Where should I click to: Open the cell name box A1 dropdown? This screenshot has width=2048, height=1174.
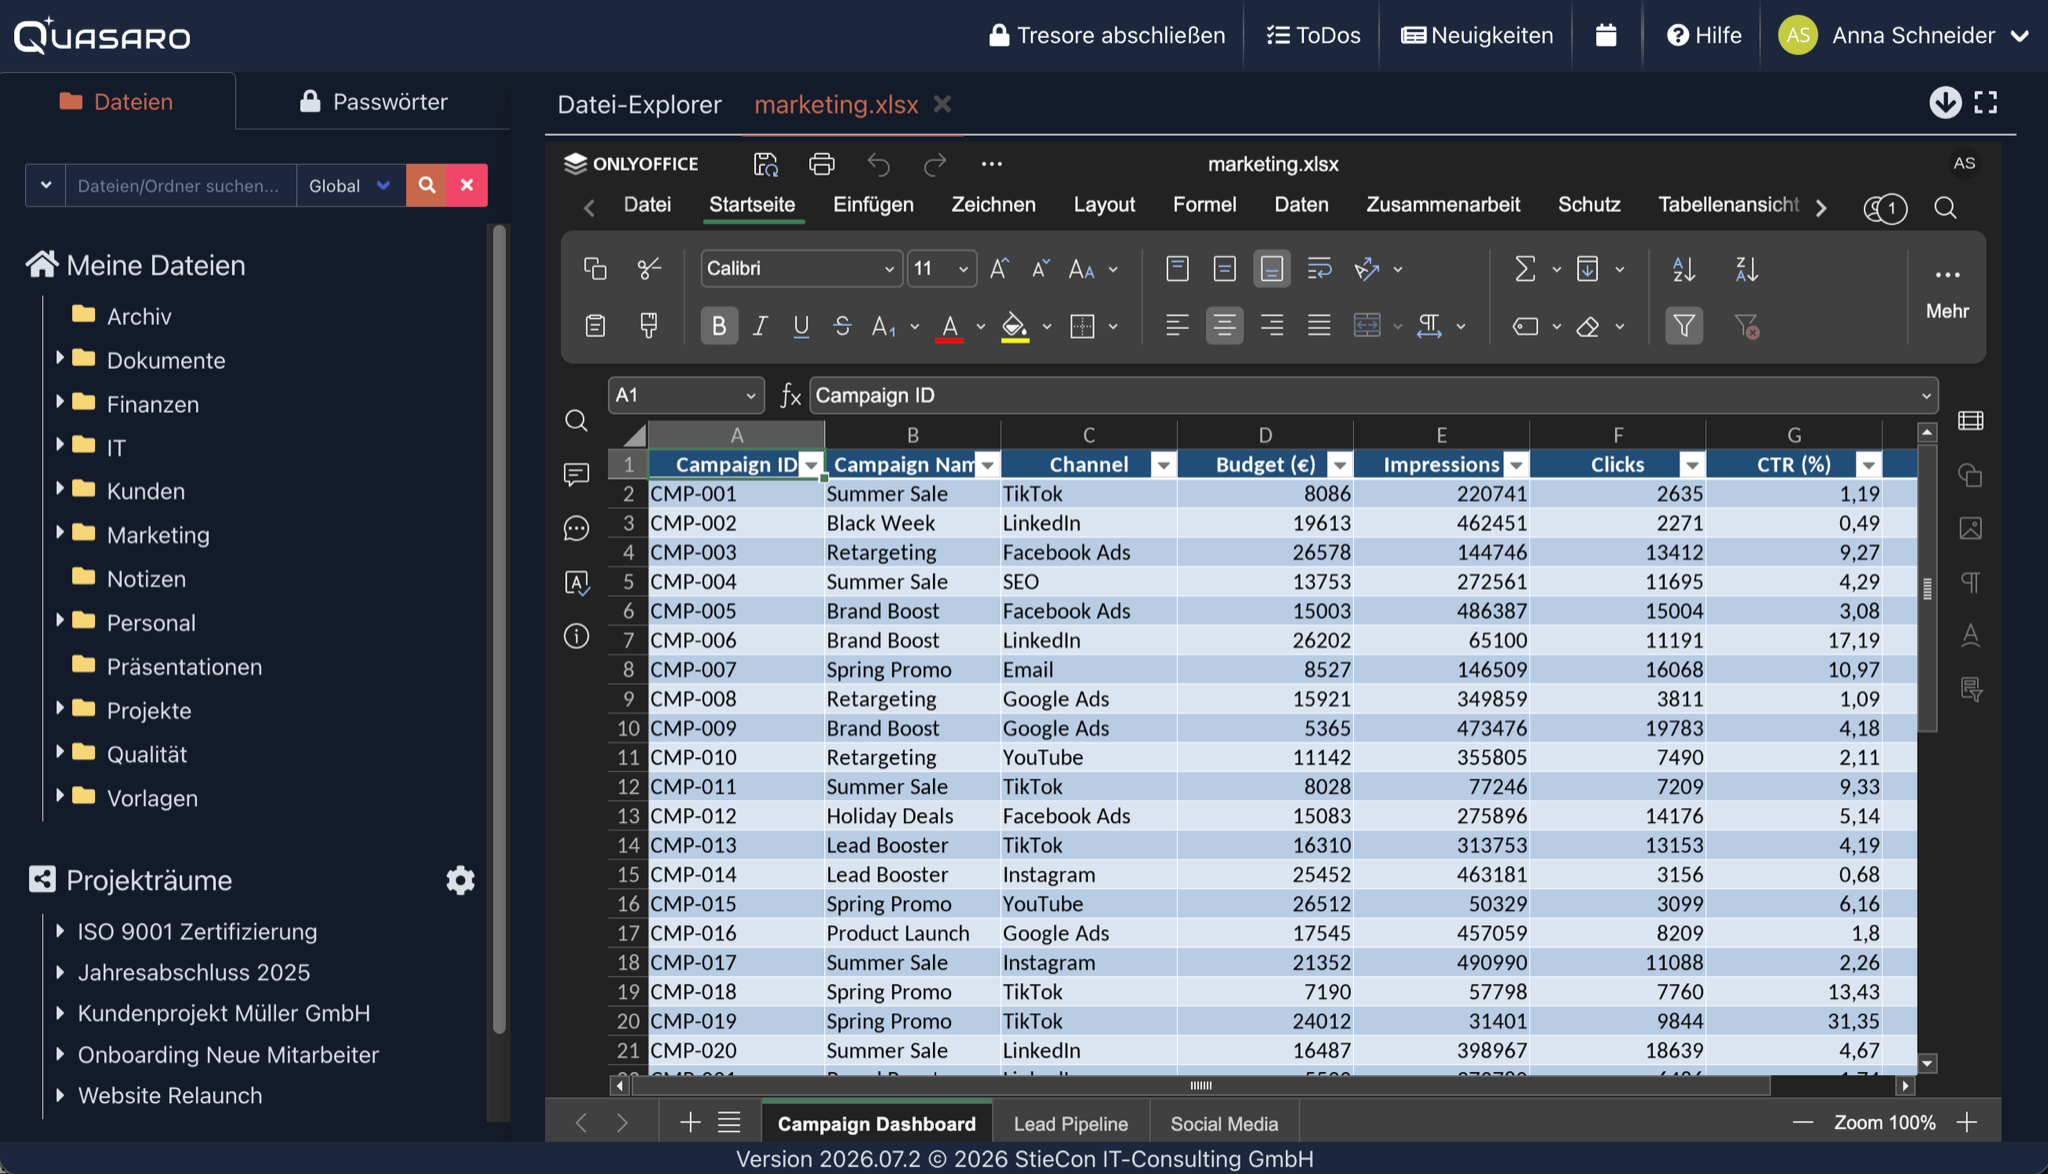tap(750, 396)
